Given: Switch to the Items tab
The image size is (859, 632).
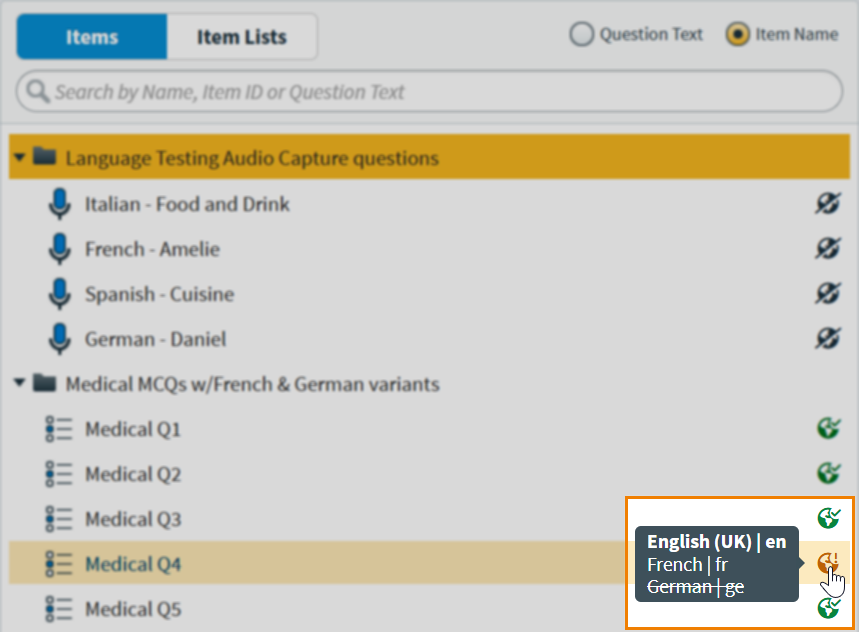Looking at the screenshot, I should tap(92, 37).
